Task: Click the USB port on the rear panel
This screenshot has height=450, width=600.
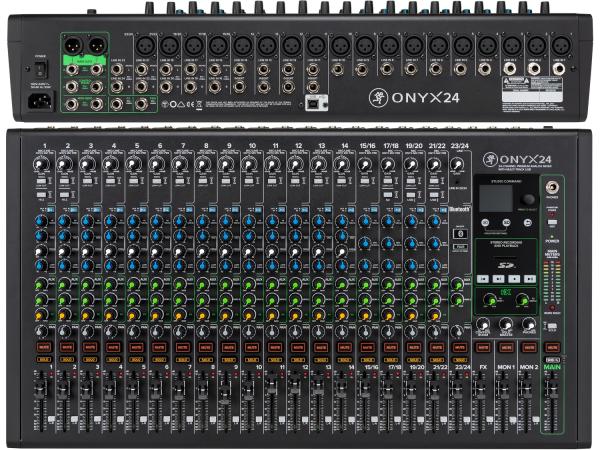Action: [315, 102]
